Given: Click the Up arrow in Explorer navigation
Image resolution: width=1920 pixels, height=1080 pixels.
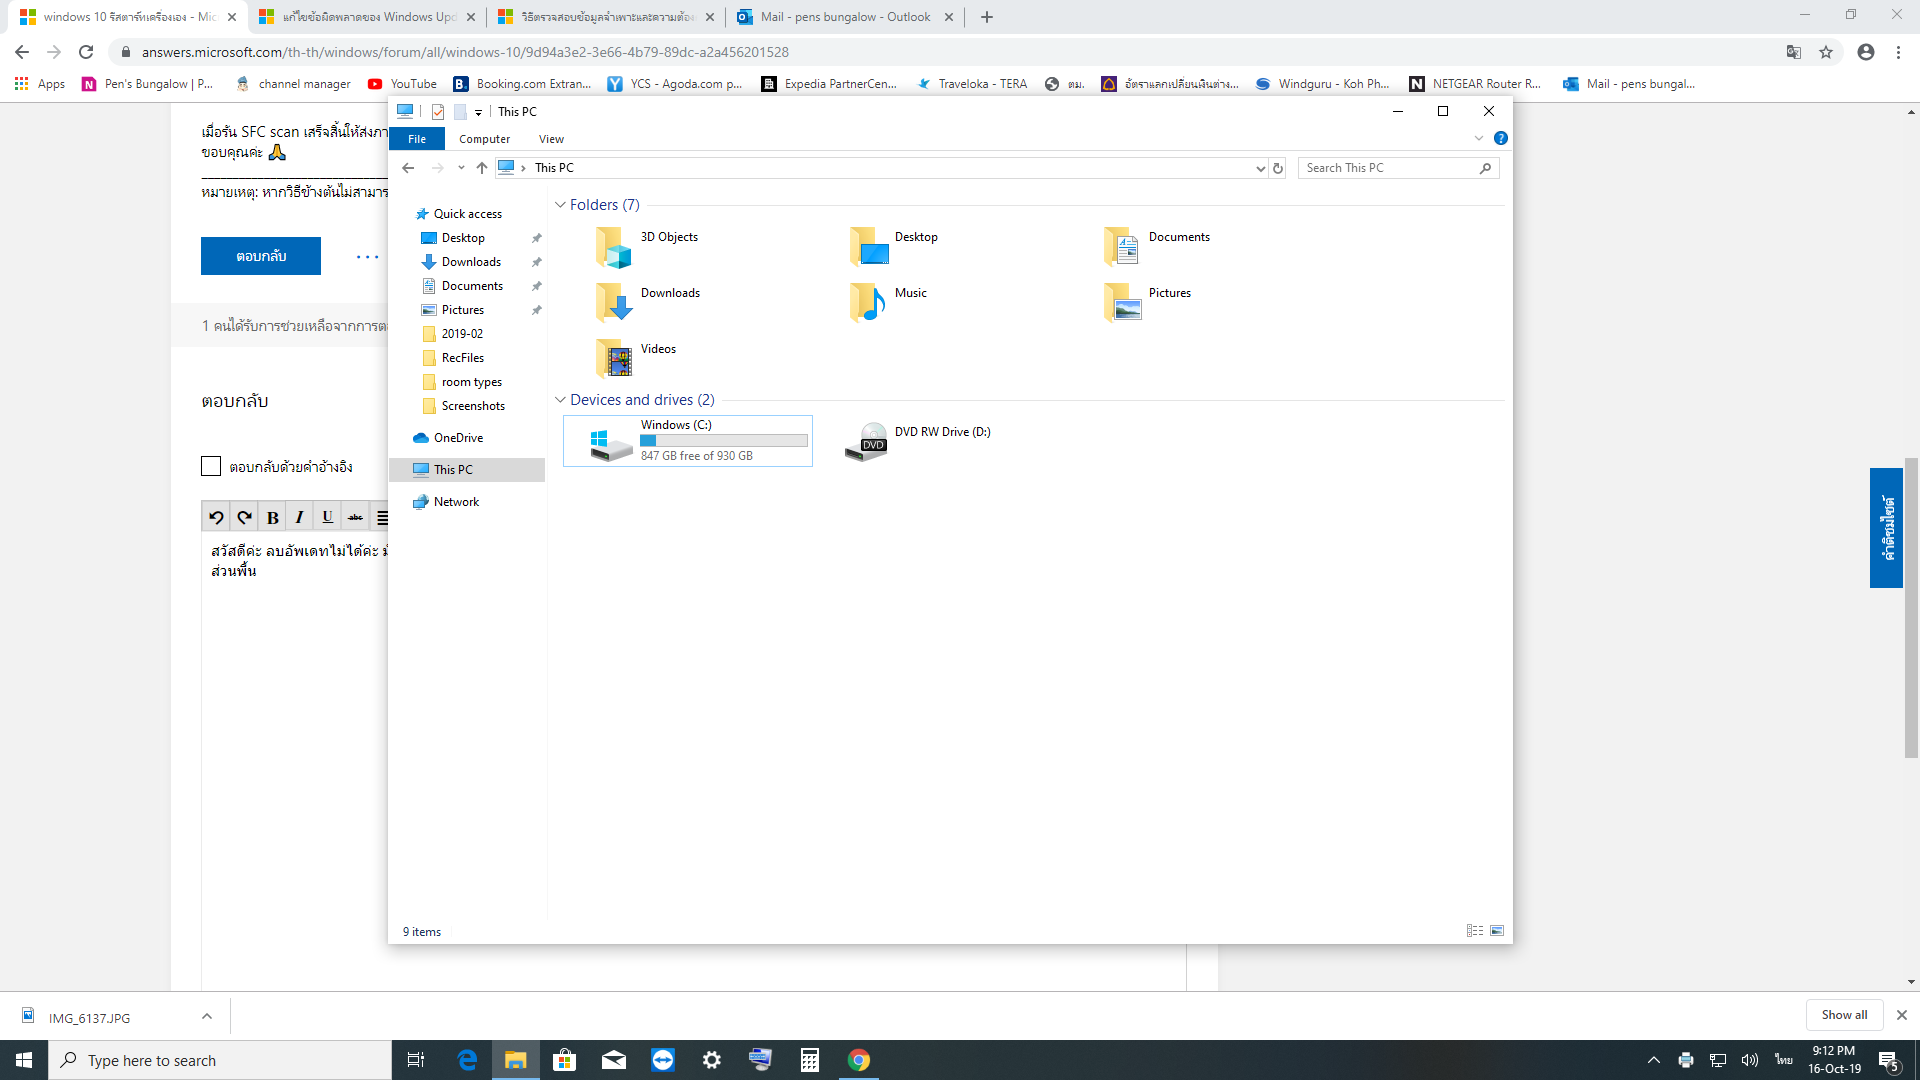Looking at the screenshot, I should (x=482, y=168).
